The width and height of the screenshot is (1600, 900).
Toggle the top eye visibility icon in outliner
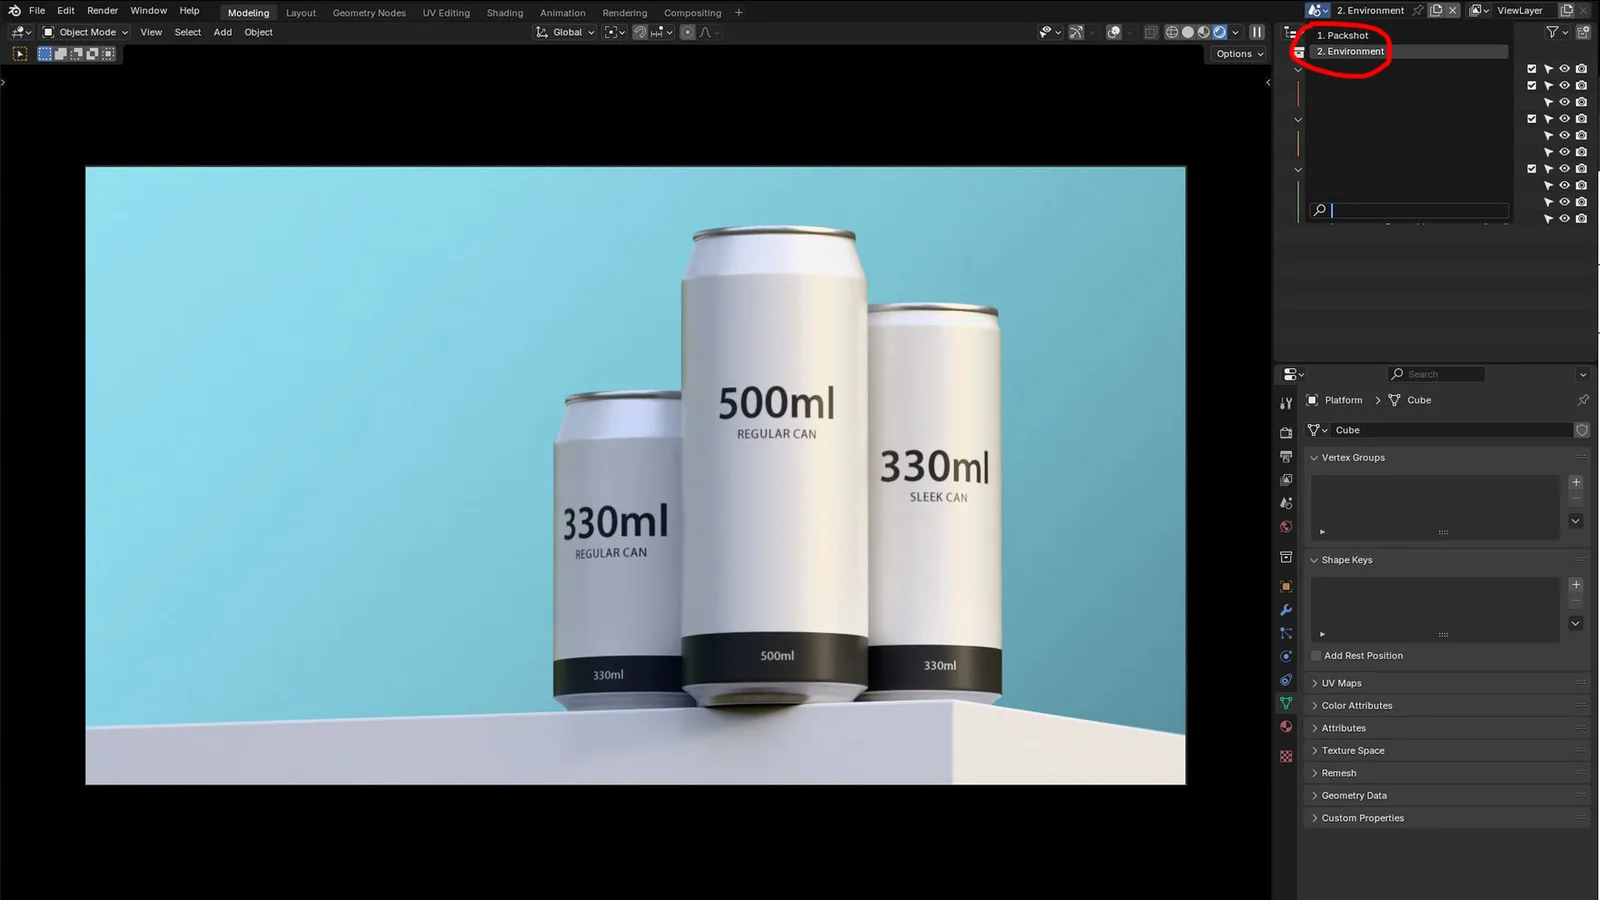point(1564,68)
